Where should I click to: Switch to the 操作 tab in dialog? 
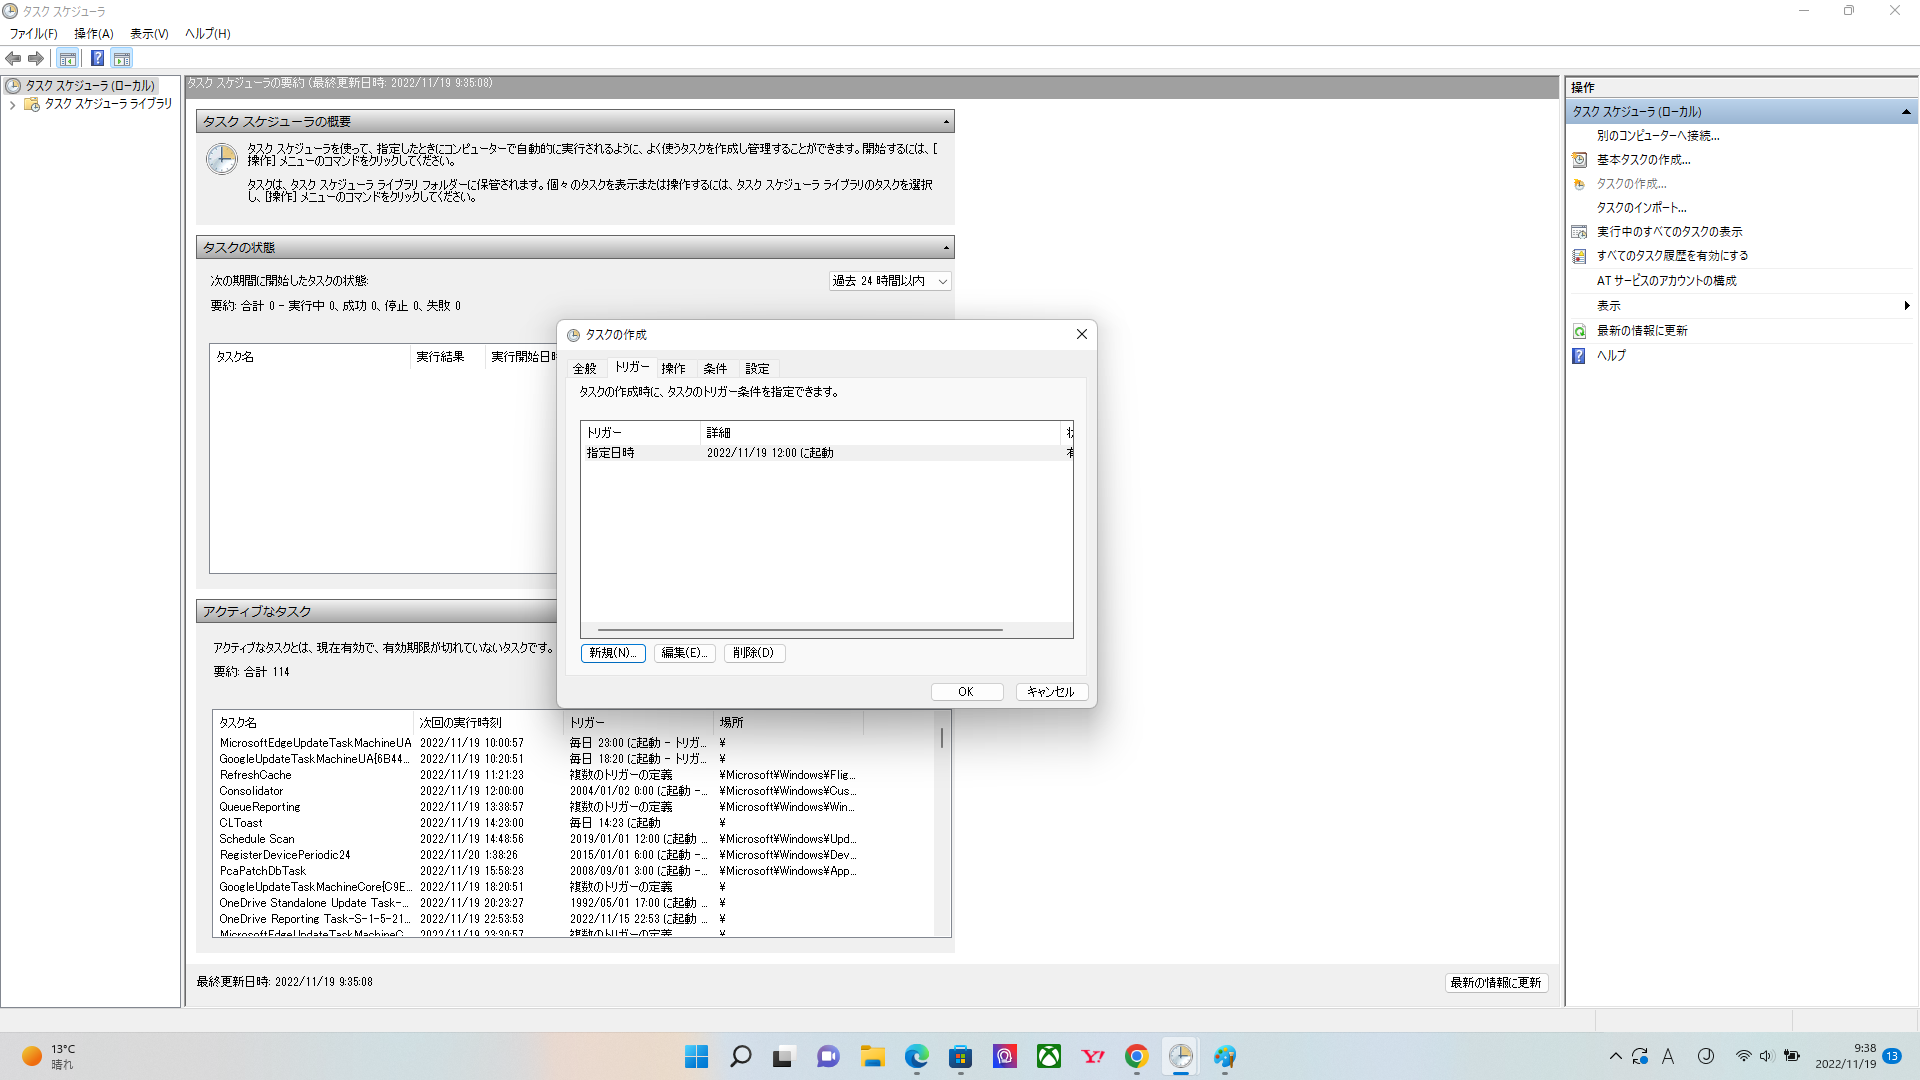(673, 369)
